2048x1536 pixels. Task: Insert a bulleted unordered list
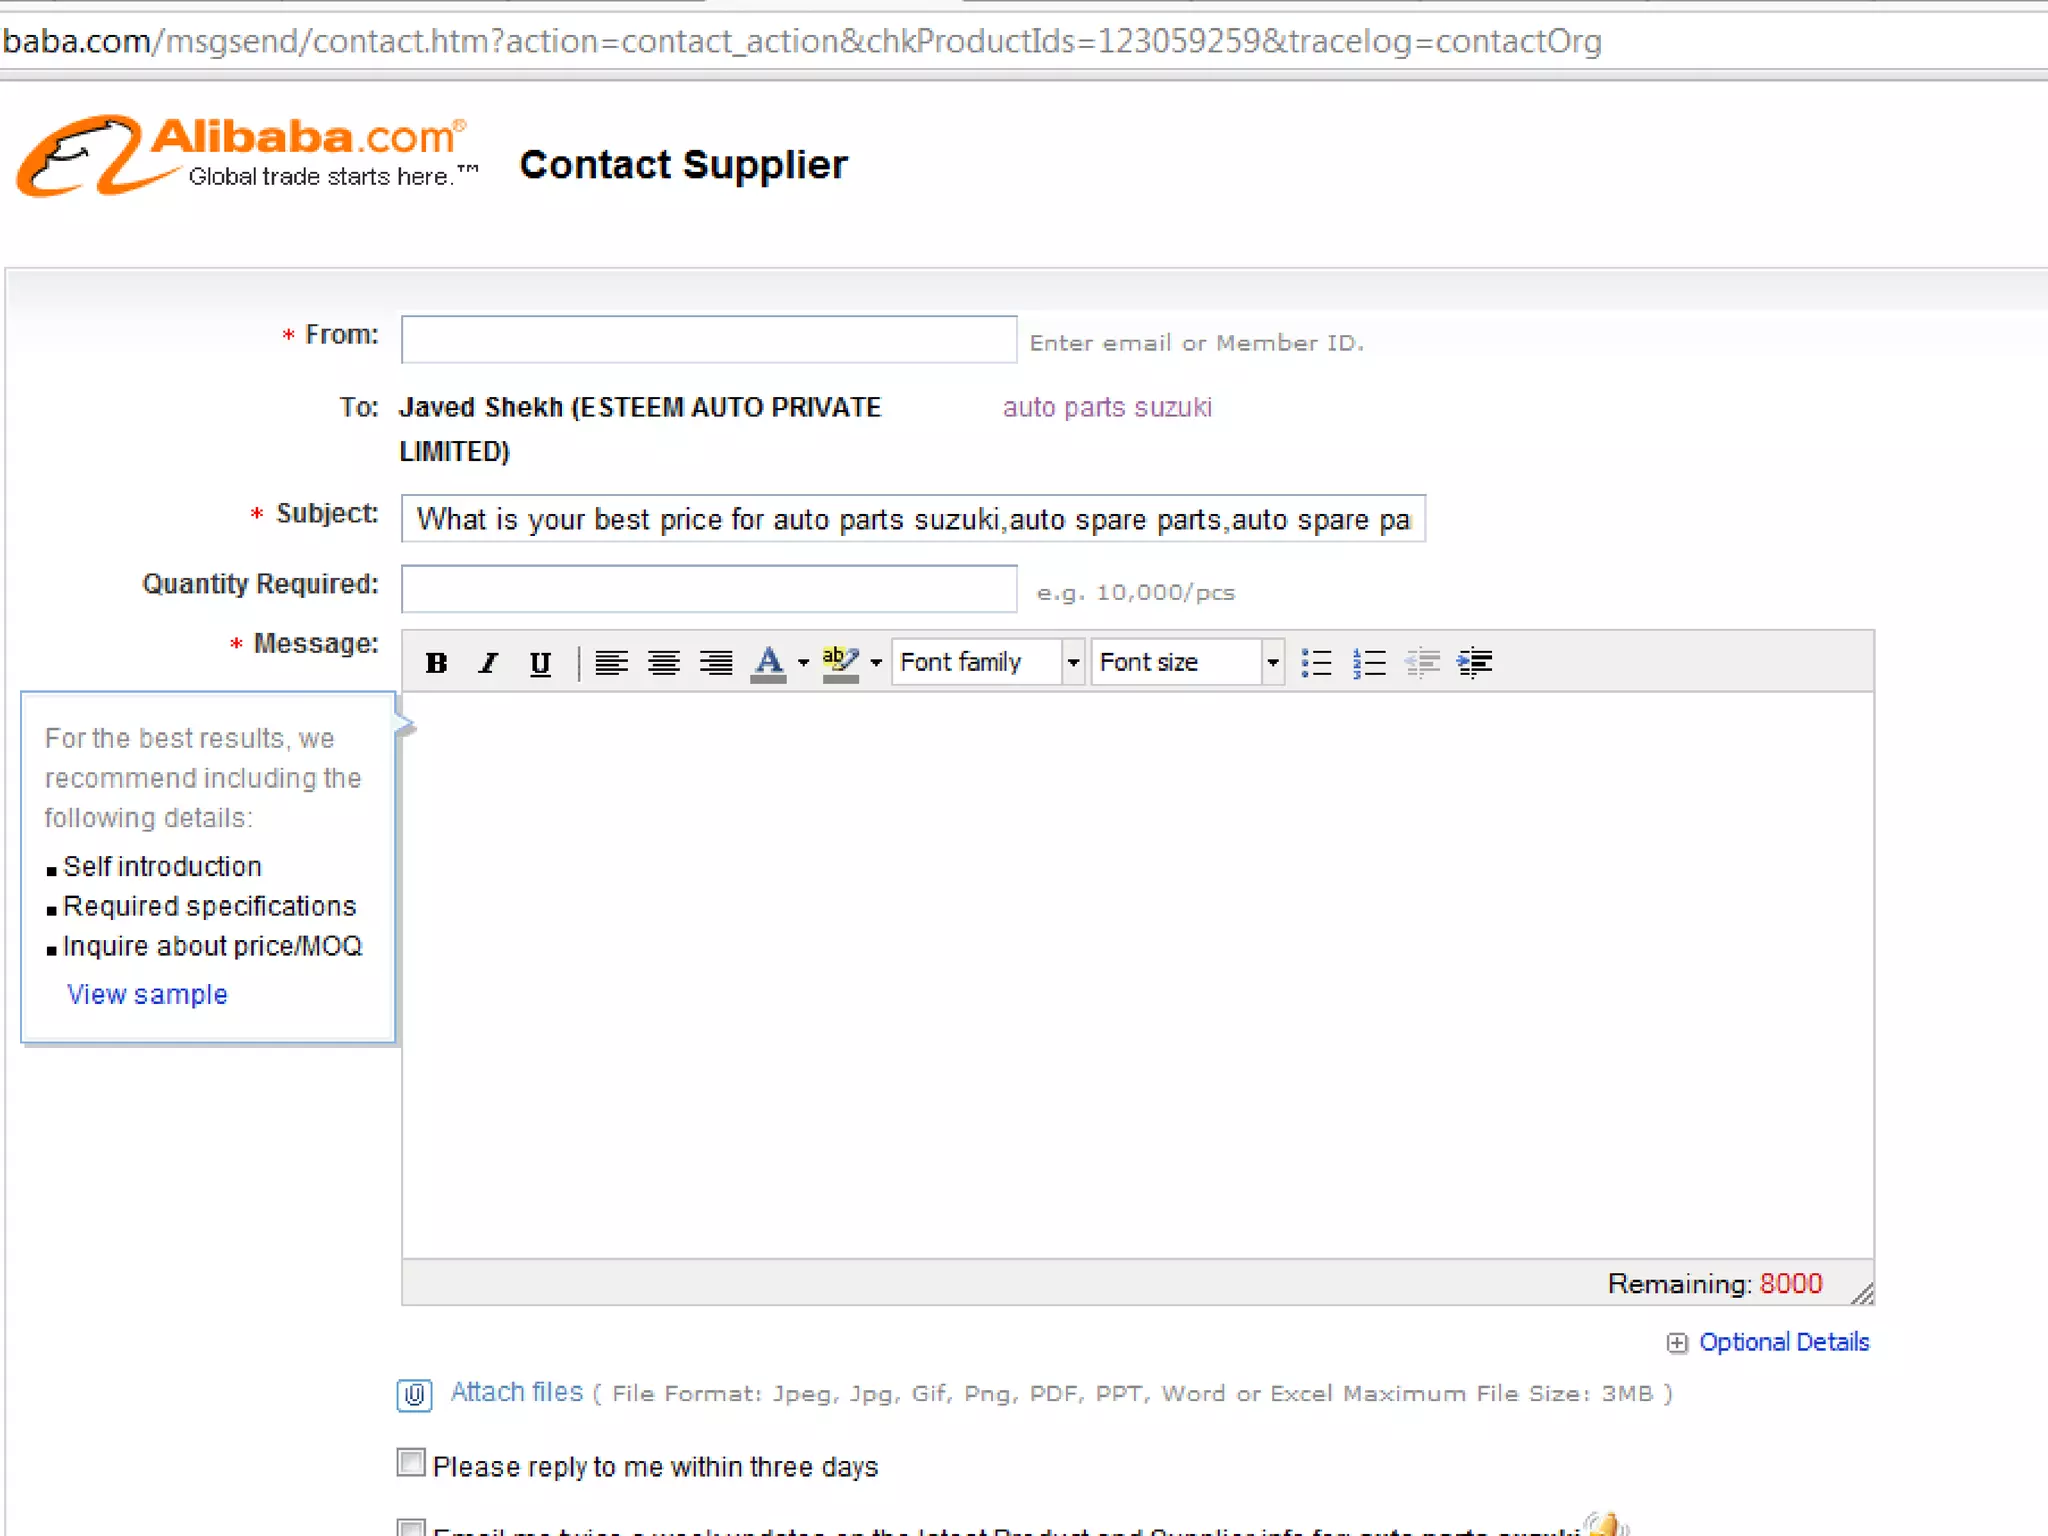1316,663
